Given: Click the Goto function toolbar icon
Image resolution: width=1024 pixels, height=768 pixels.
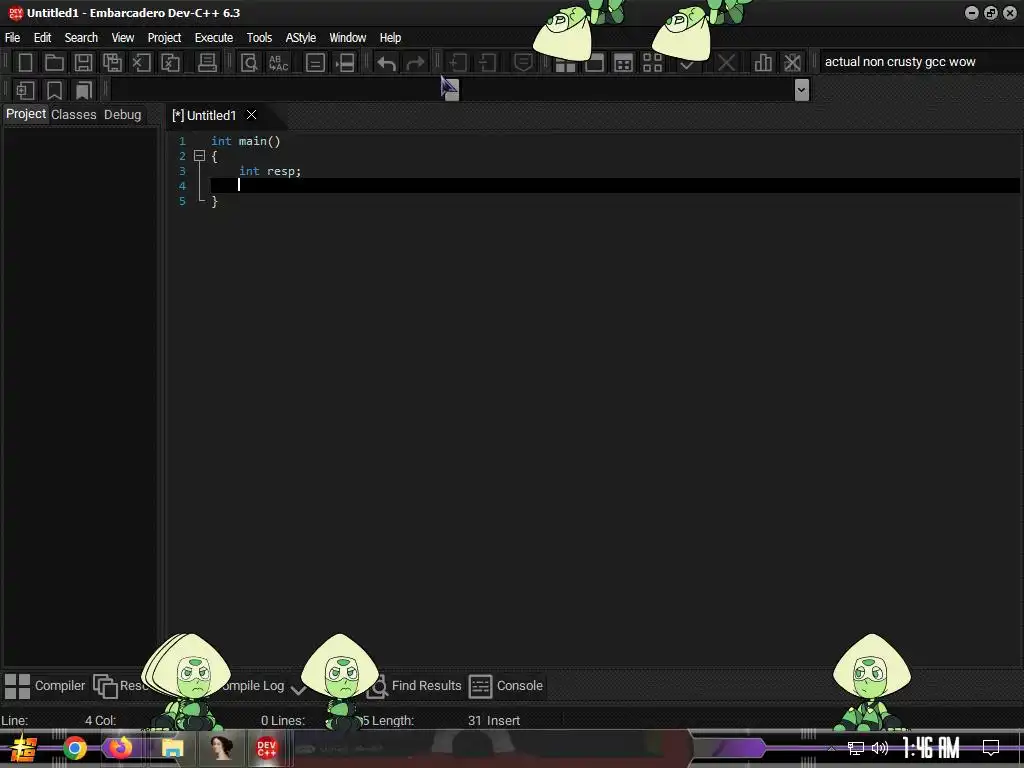Looking at the screenshot, I should click(315, 63).
